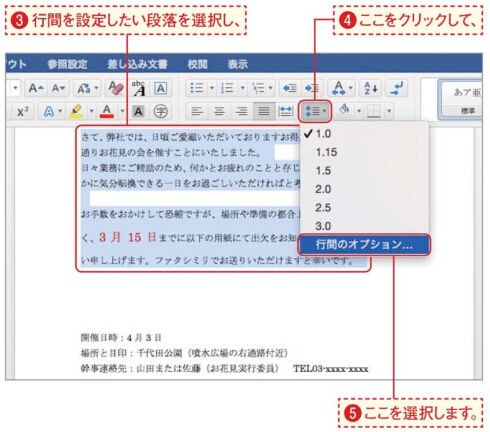
Task: Align the text right
Action: pyautogui.click(x=241, y=111)
